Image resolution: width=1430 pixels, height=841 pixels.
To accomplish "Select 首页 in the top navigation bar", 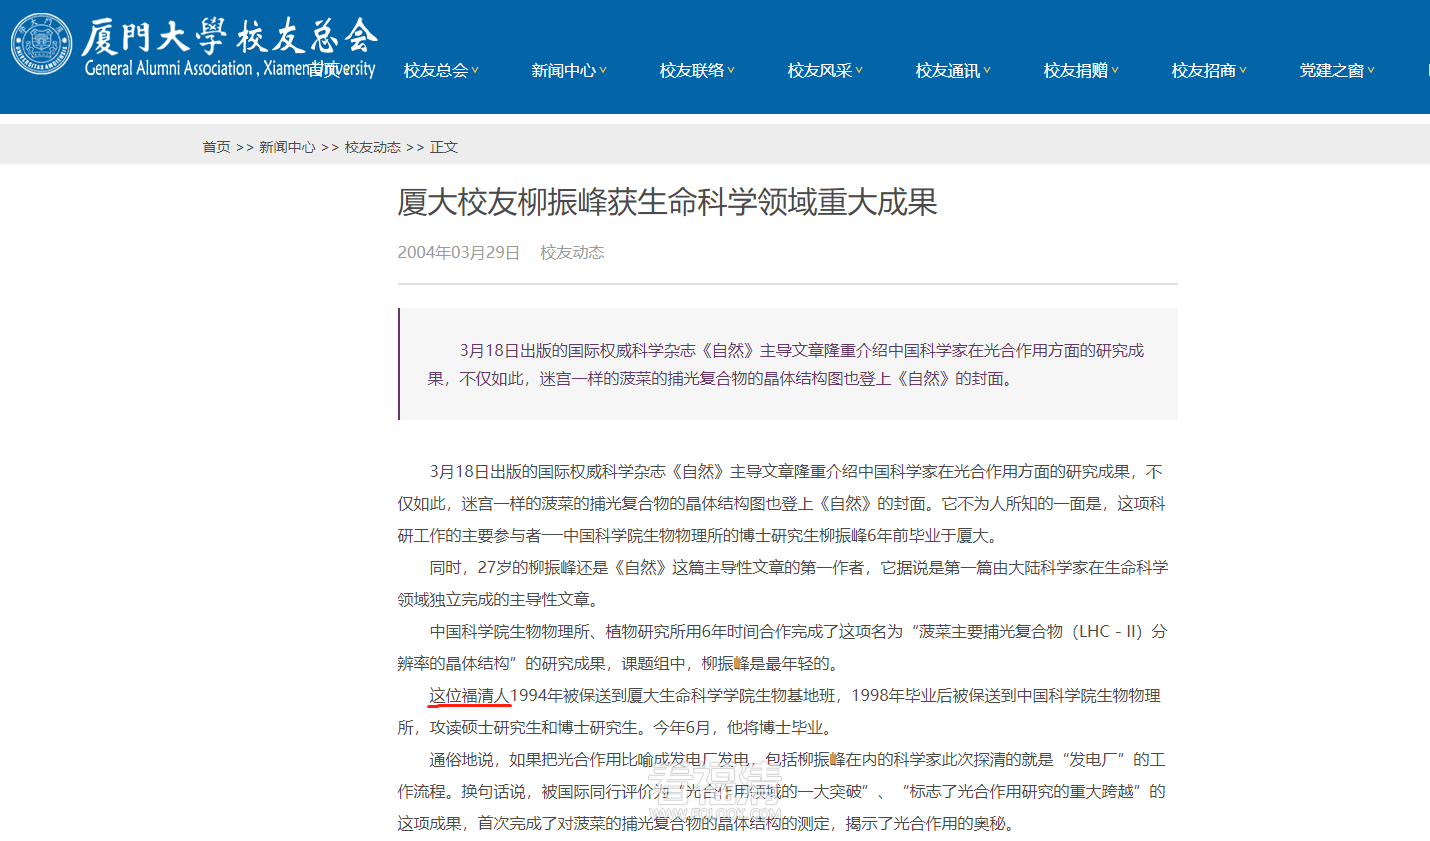I will pyautogui.click(x=330, y=69).
